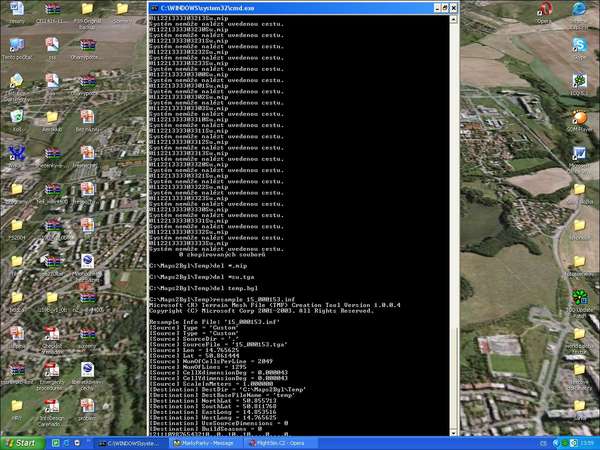Viewport: 600px width, 450px height.
Task: Click the CS language indicator in the tray
Action: pos(543,443)
